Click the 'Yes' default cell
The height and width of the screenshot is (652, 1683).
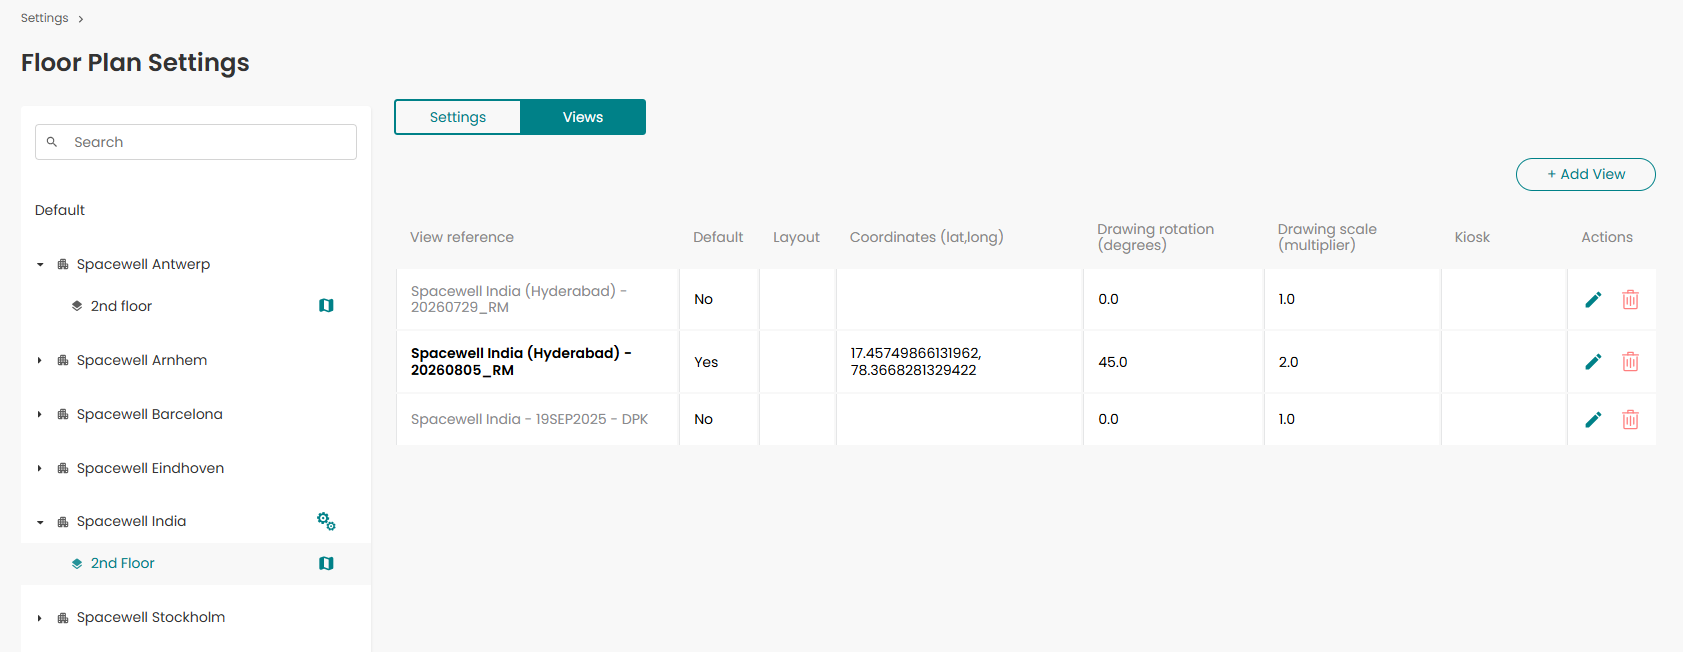pyautogui.click(x=706, y=362)
